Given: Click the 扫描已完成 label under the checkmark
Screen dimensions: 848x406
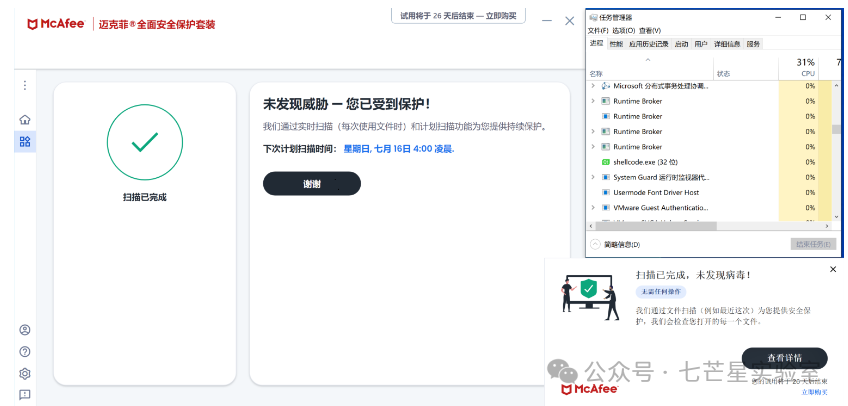Looking at the screenshot, I should 144,197.
